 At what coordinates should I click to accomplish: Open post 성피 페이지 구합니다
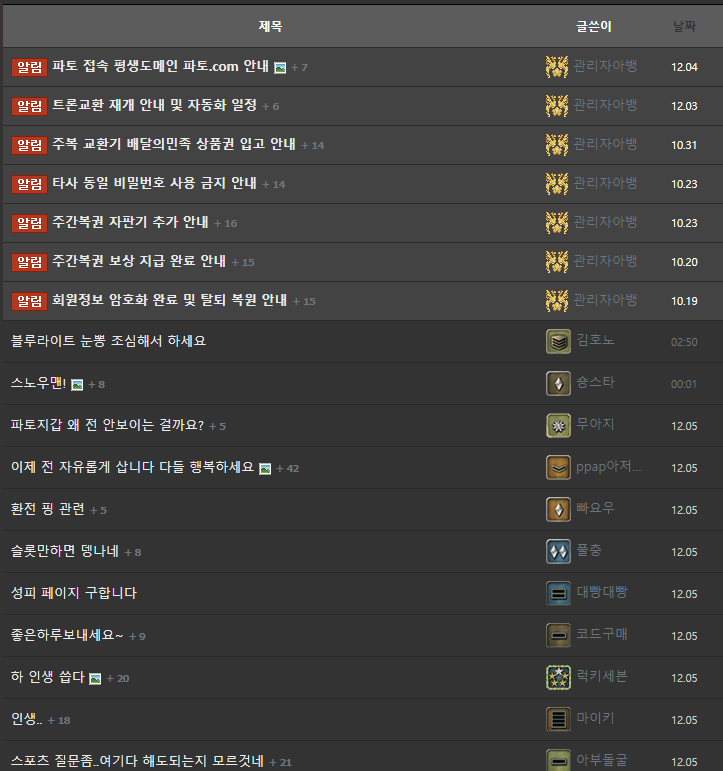[74, 593]
